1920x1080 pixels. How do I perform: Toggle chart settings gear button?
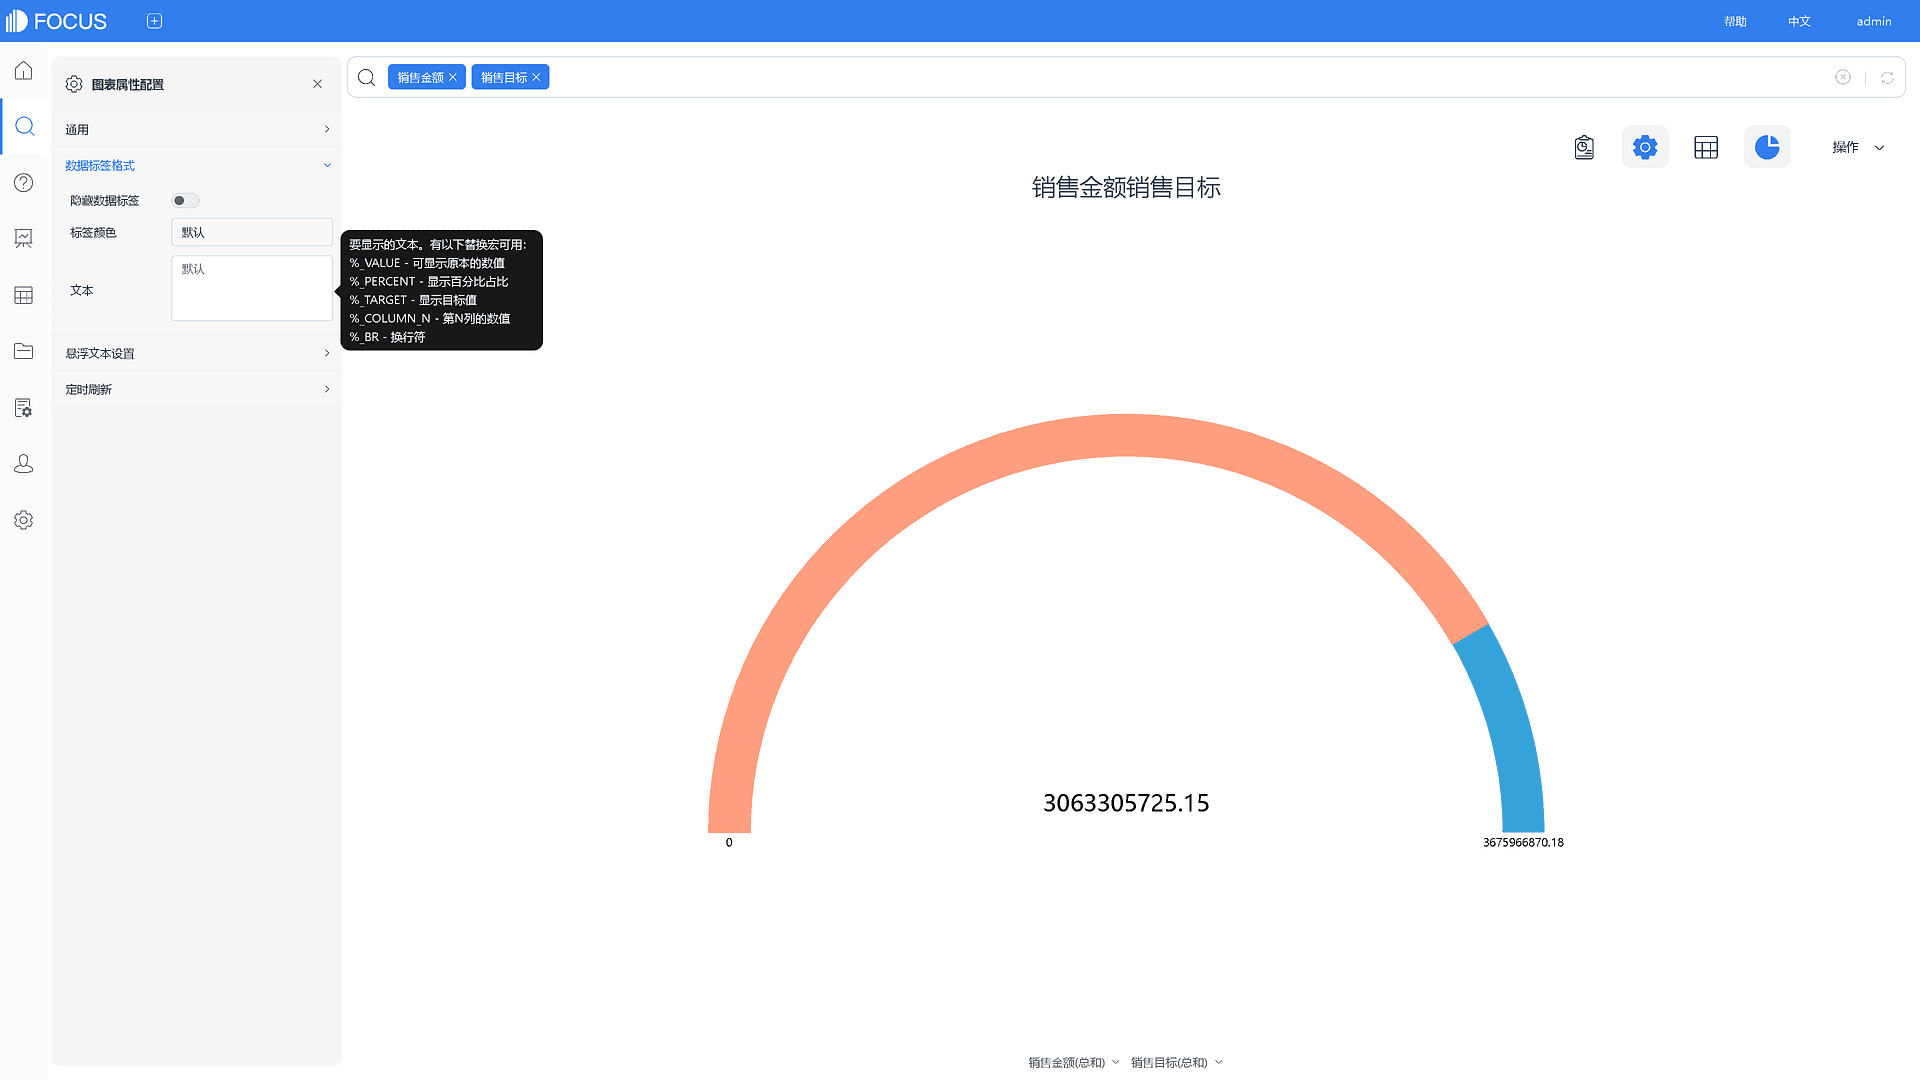pyautogui.click(x=1645, y=147)
